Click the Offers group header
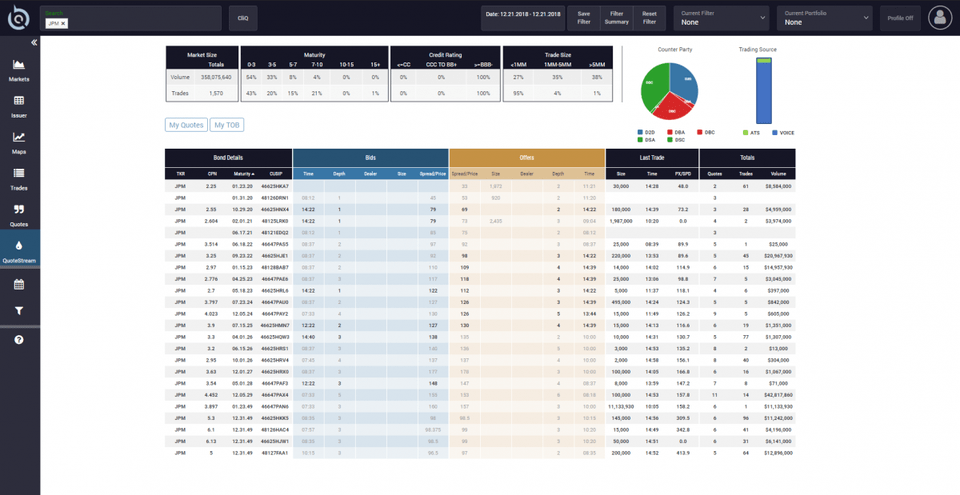Screen dimensions: 960x495 [x=527, y=157]
